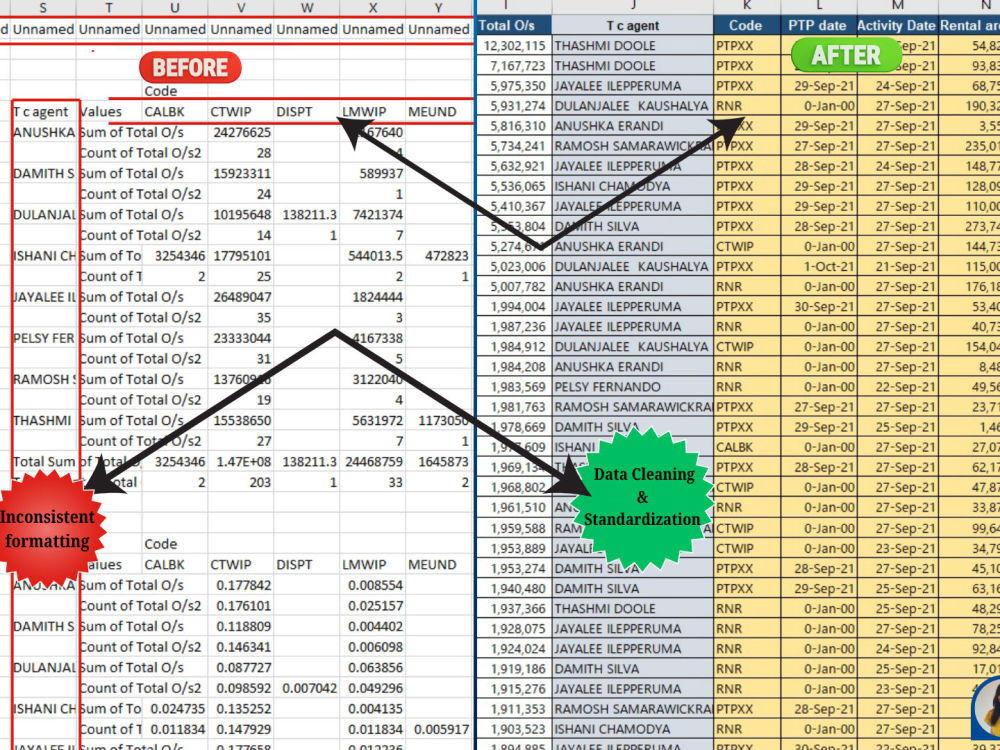Click the 'PTP date' header cell

[818, 26]
